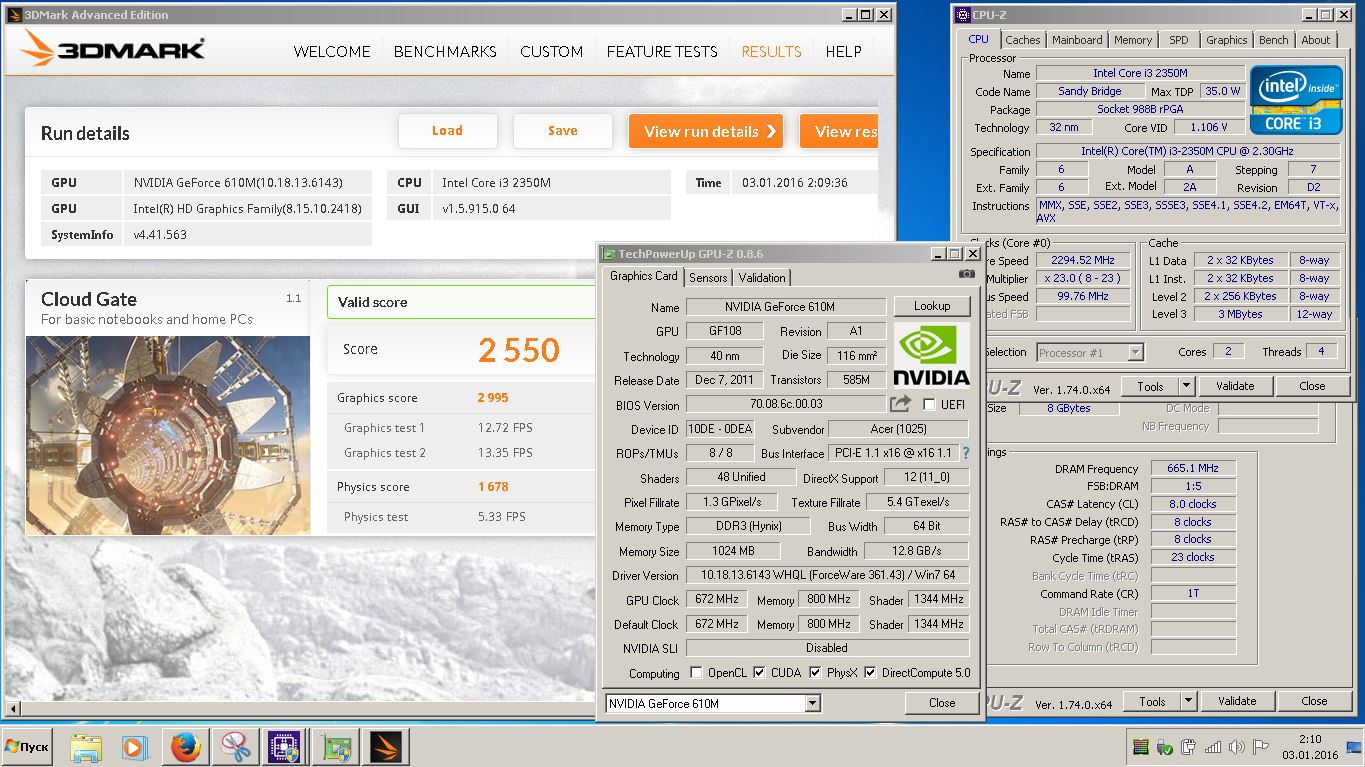This screenshot has width=1365, height=767.
Task: Click the Load button in Run details
Action: tap(447, 131)
